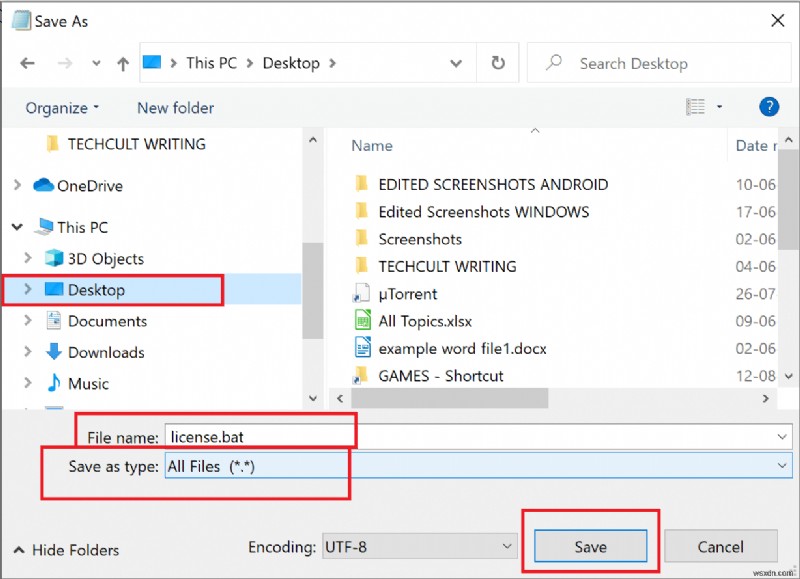Expand the 3D Objects tree node

point(29,259)
